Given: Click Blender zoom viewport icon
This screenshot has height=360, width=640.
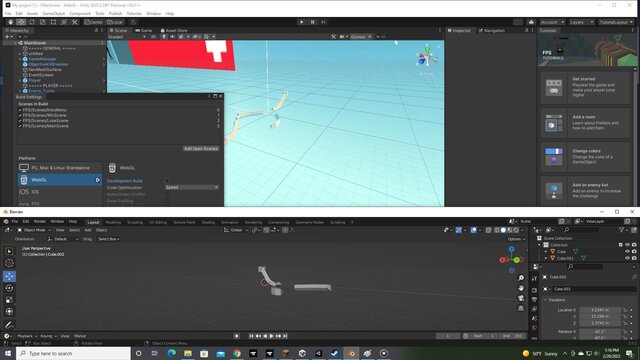Looking at the screenshot, I should 521,278.
